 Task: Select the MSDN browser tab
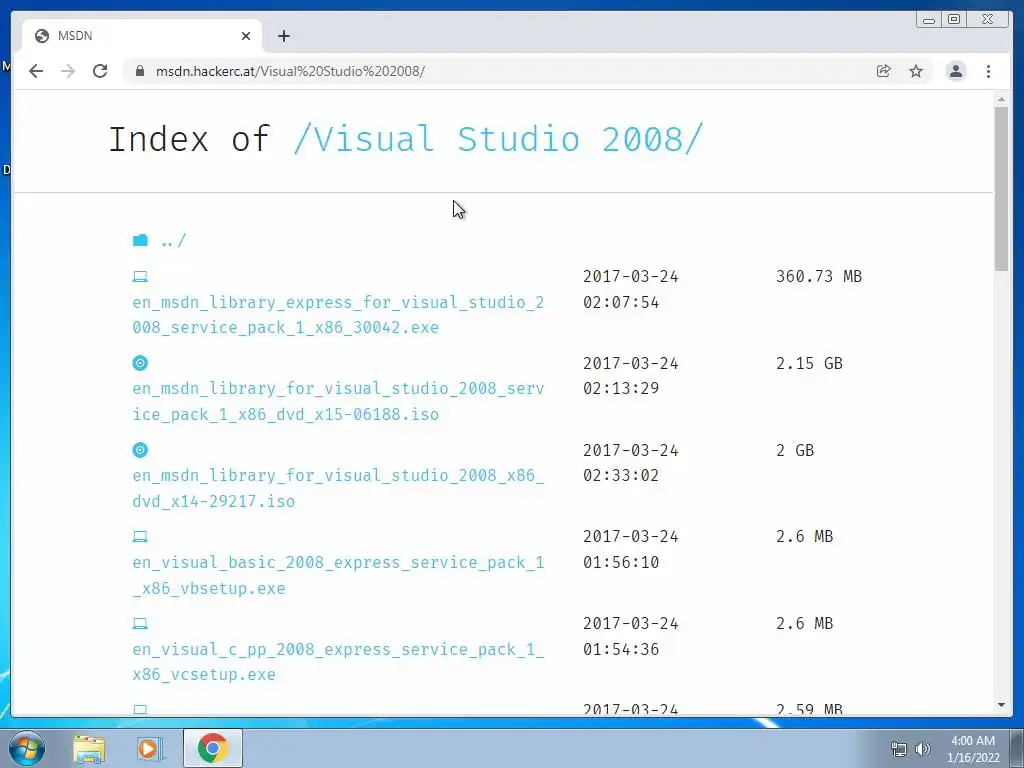point(142,36)
